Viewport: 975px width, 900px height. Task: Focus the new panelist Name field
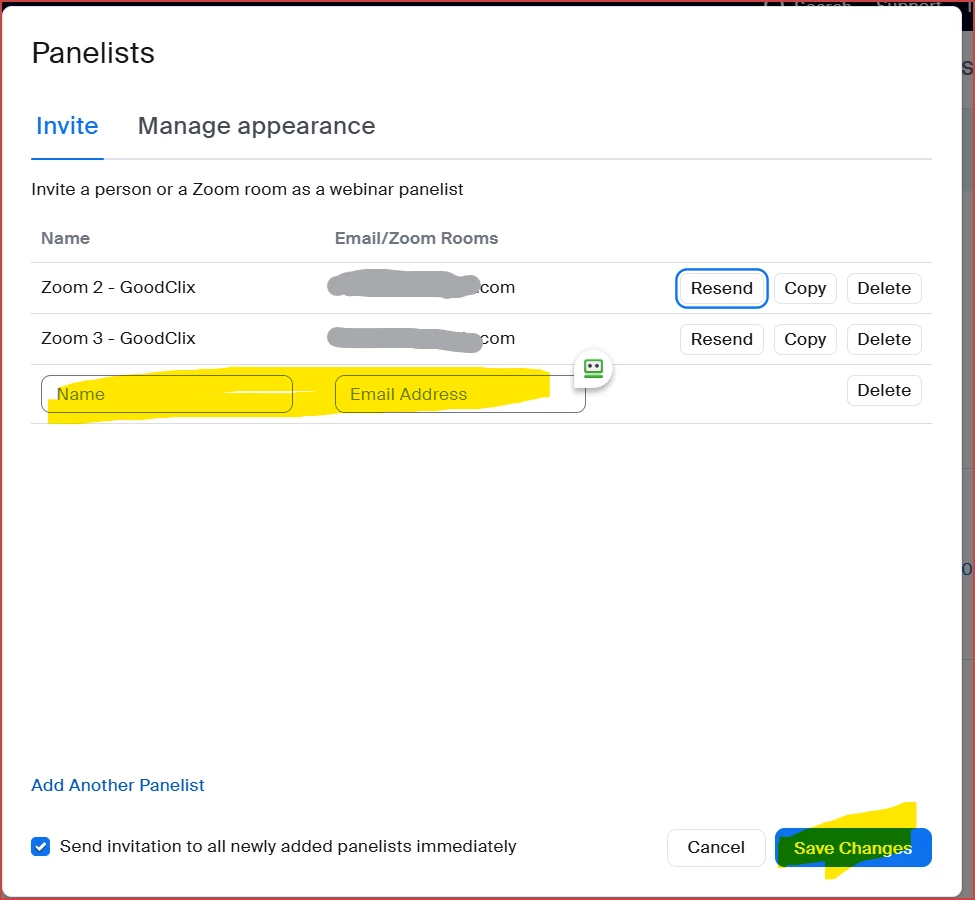click(x=167, y=394)
